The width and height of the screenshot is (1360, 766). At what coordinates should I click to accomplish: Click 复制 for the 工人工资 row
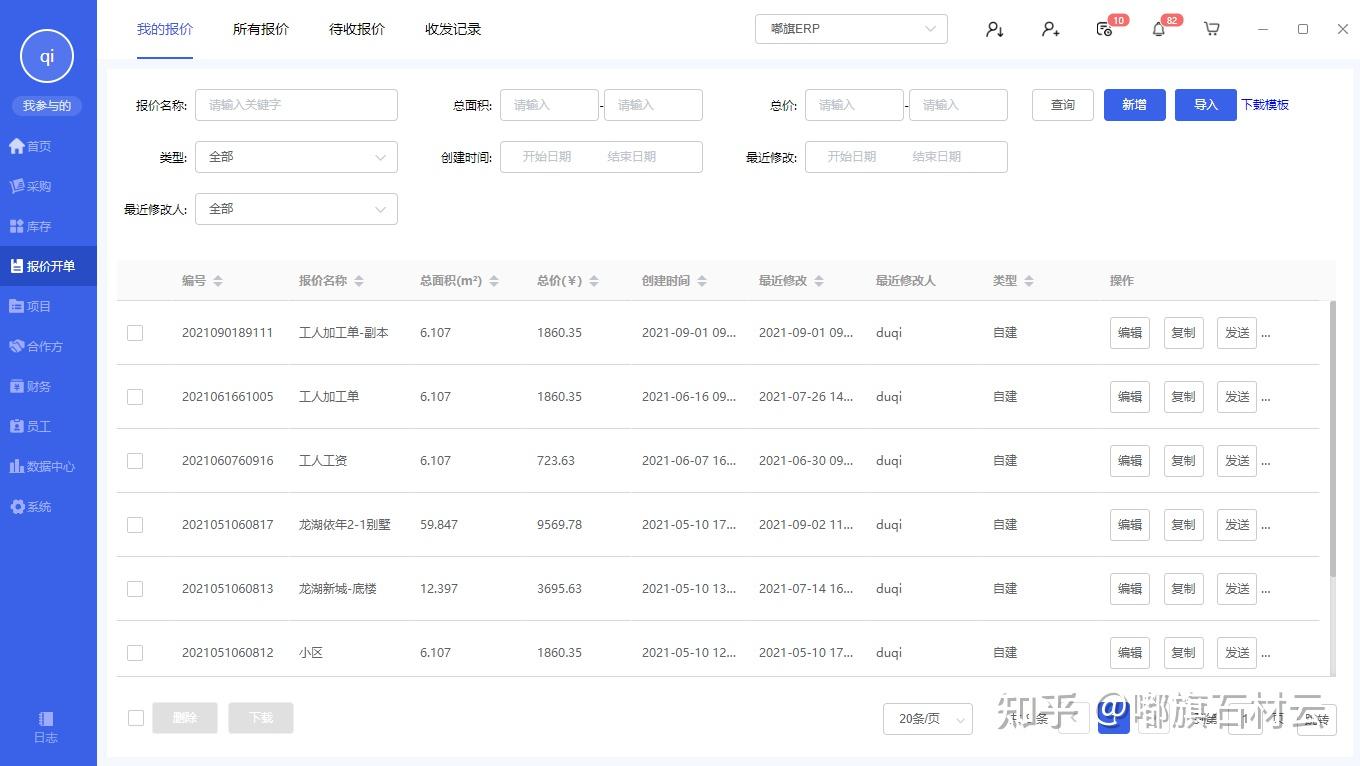click(1184, 461)
